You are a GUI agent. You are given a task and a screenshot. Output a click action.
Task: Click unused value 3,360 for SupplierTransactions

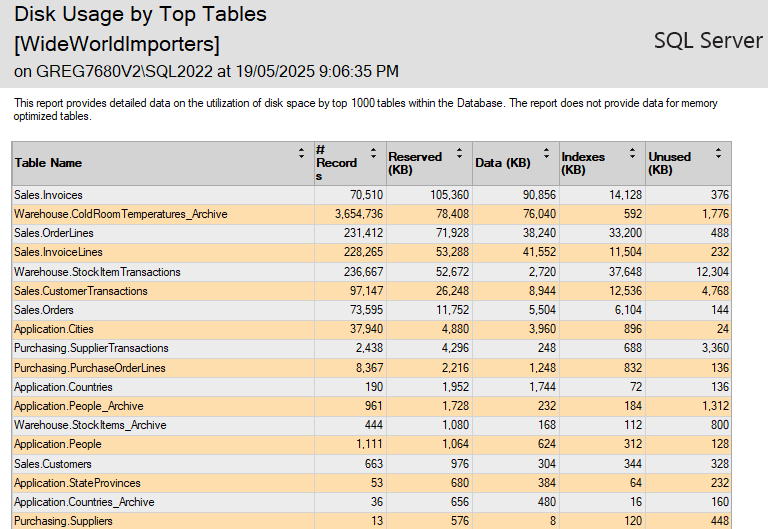(715, 348)
